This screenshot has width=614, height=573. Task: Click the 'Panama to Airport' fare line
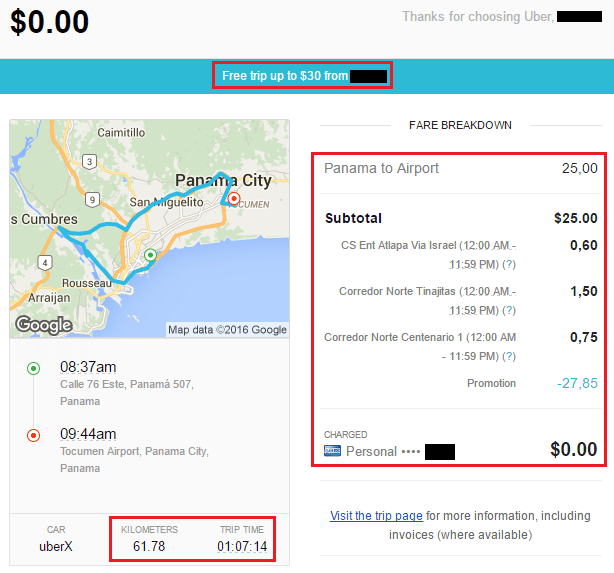coord(460,168)
